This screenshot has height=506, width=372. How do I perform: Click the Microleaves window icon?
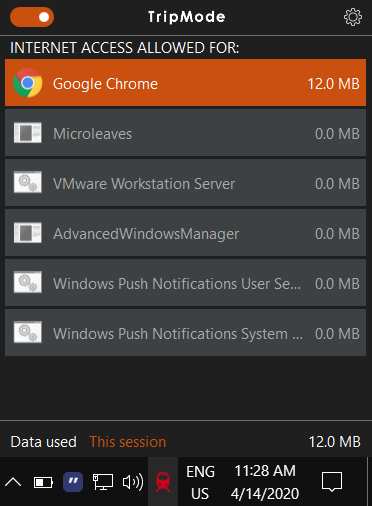(28, 133)
